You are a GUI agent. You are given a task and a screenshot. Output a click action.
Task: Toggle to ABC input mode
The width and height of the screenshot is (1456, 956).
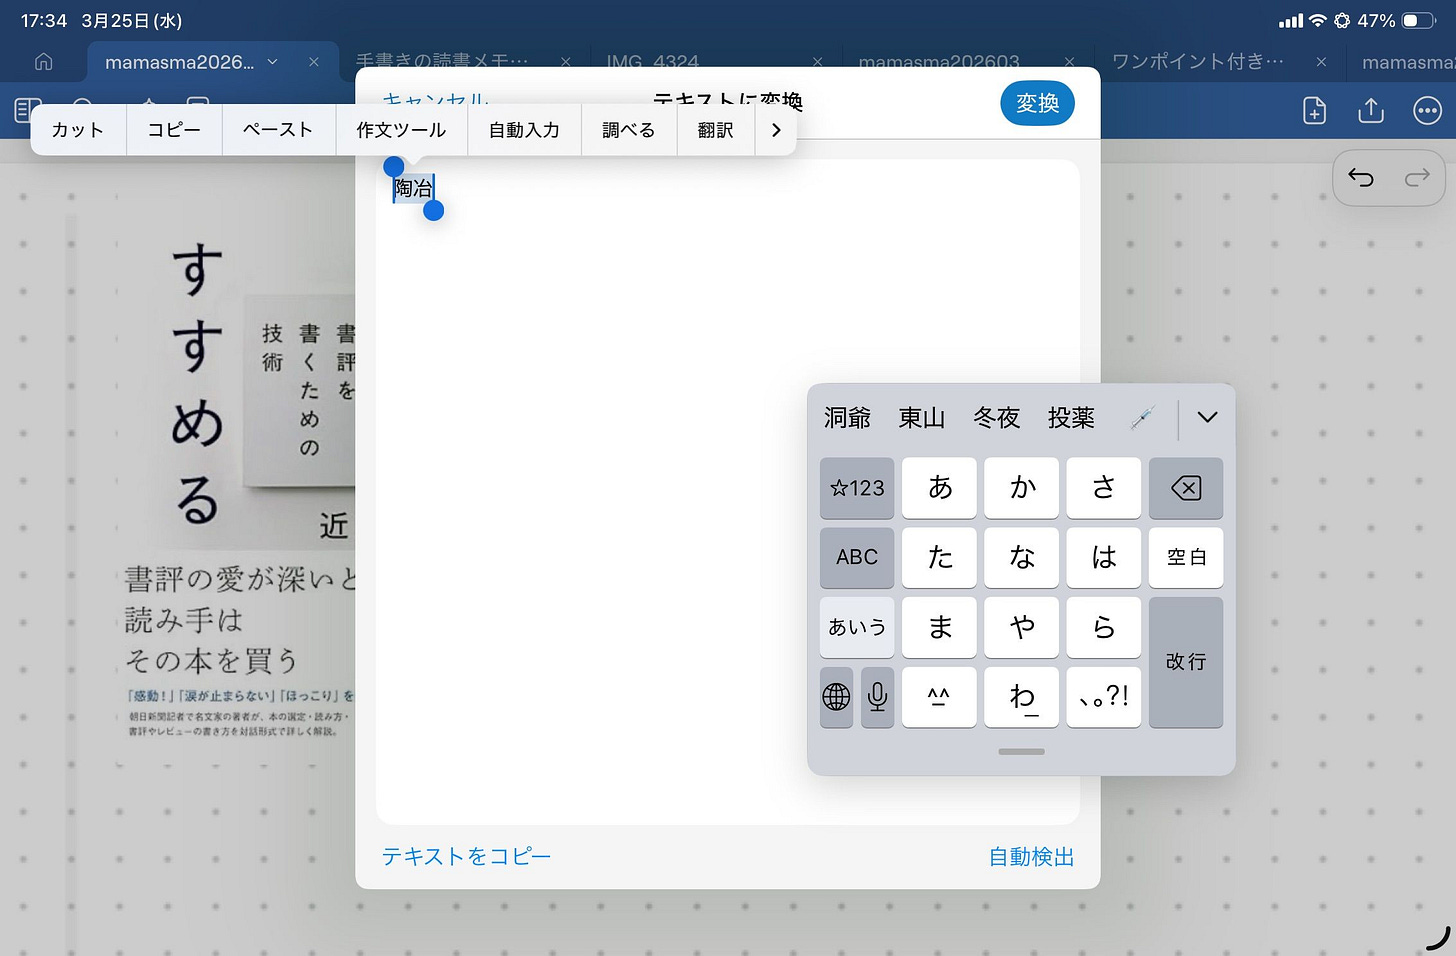pos(856,558)
